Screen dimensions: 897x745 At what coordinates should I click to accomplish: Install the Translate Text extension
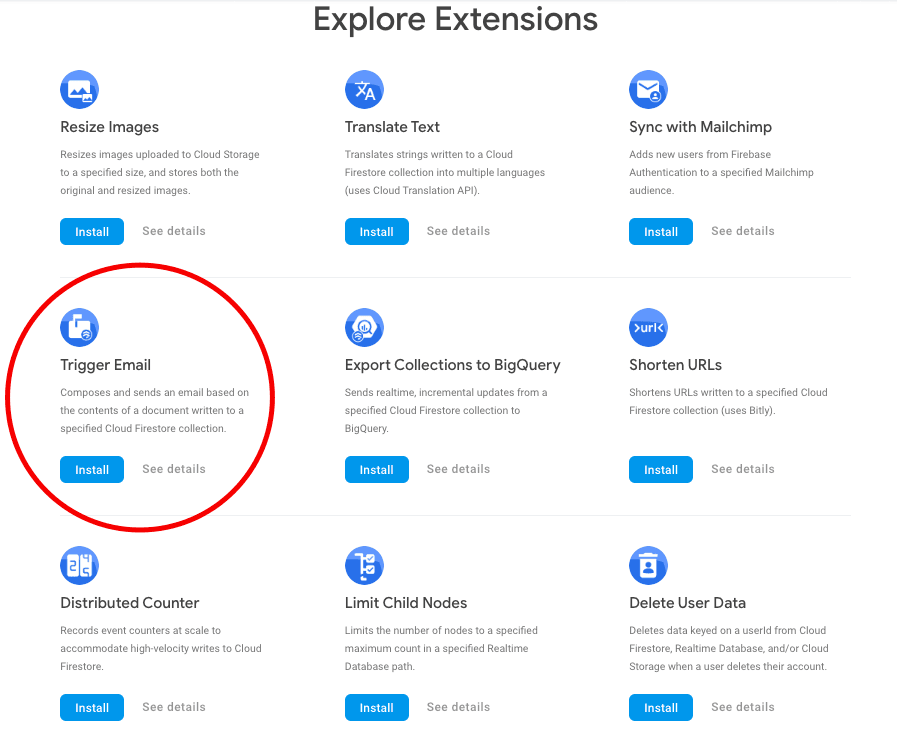[x=376, y=231]
